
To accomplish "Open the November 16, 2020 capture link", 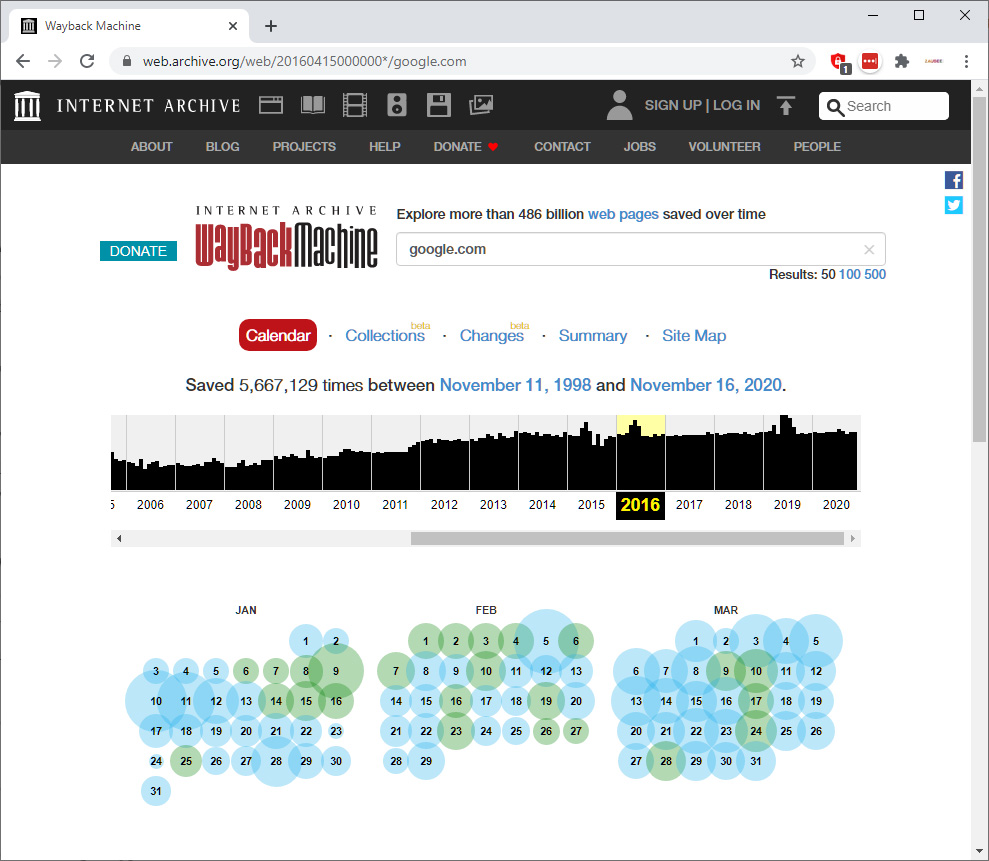I will [706, 385].
